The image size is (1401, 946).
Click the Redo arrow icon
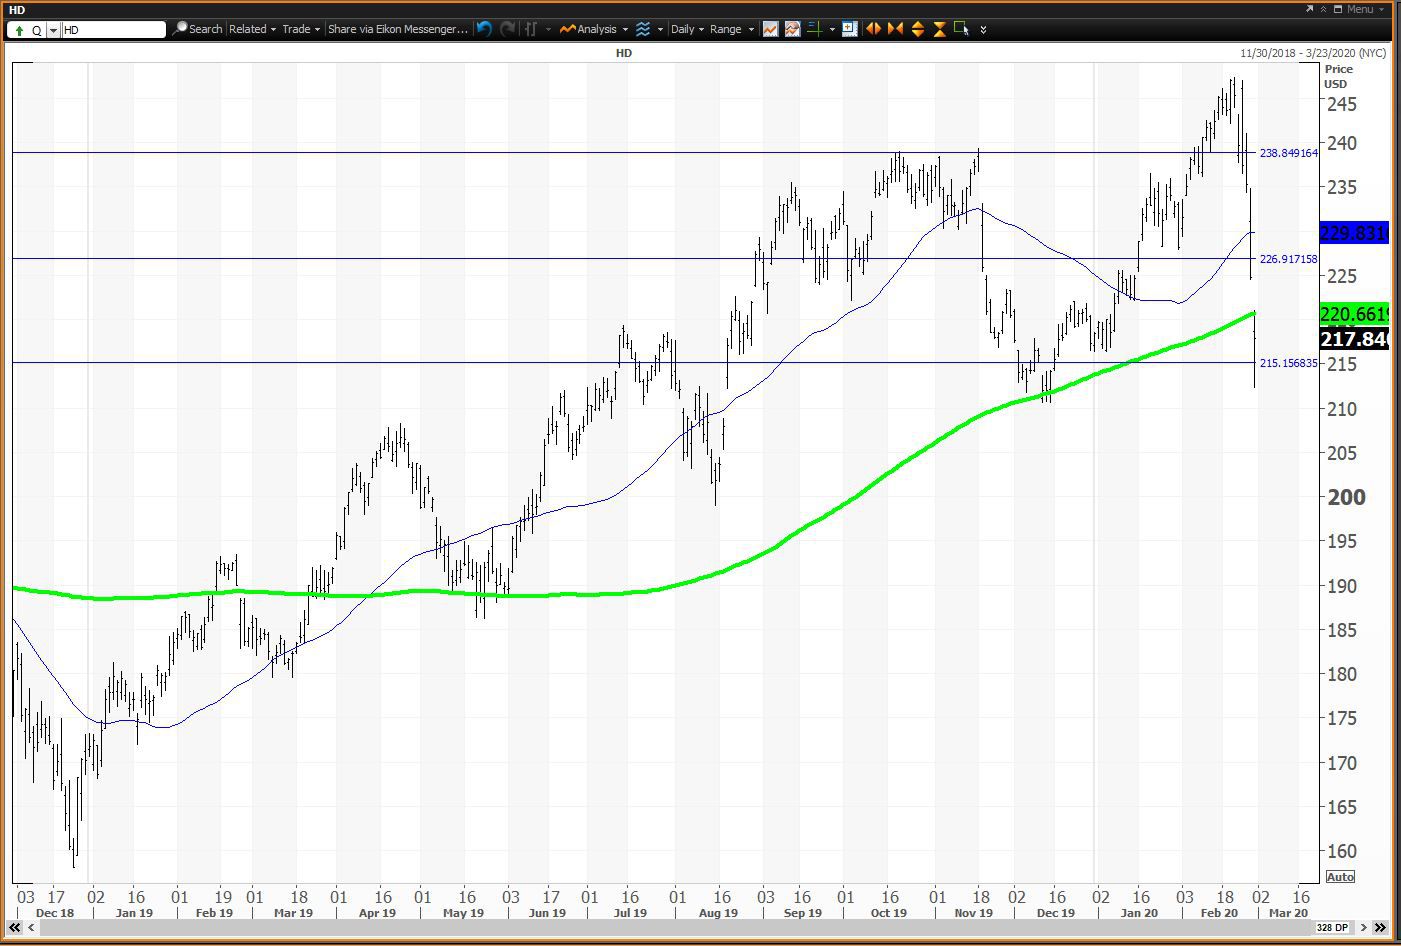[x=507, y=29]
